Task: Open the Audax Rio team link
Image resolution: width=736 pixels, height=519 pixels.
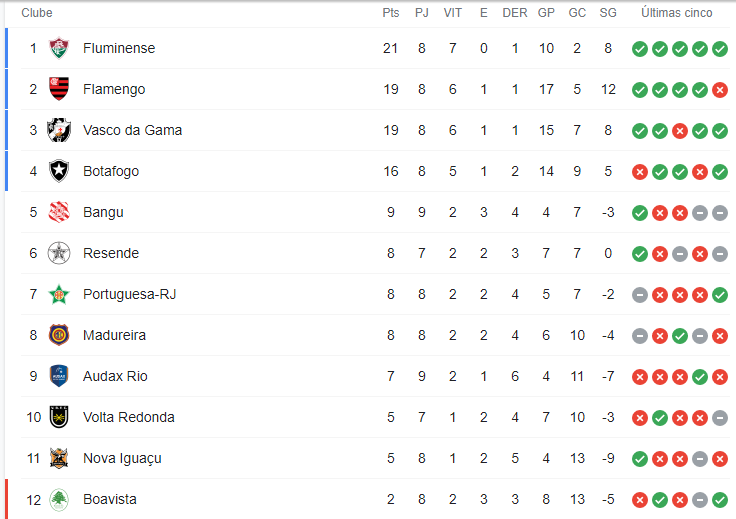Action: [115, 376]
